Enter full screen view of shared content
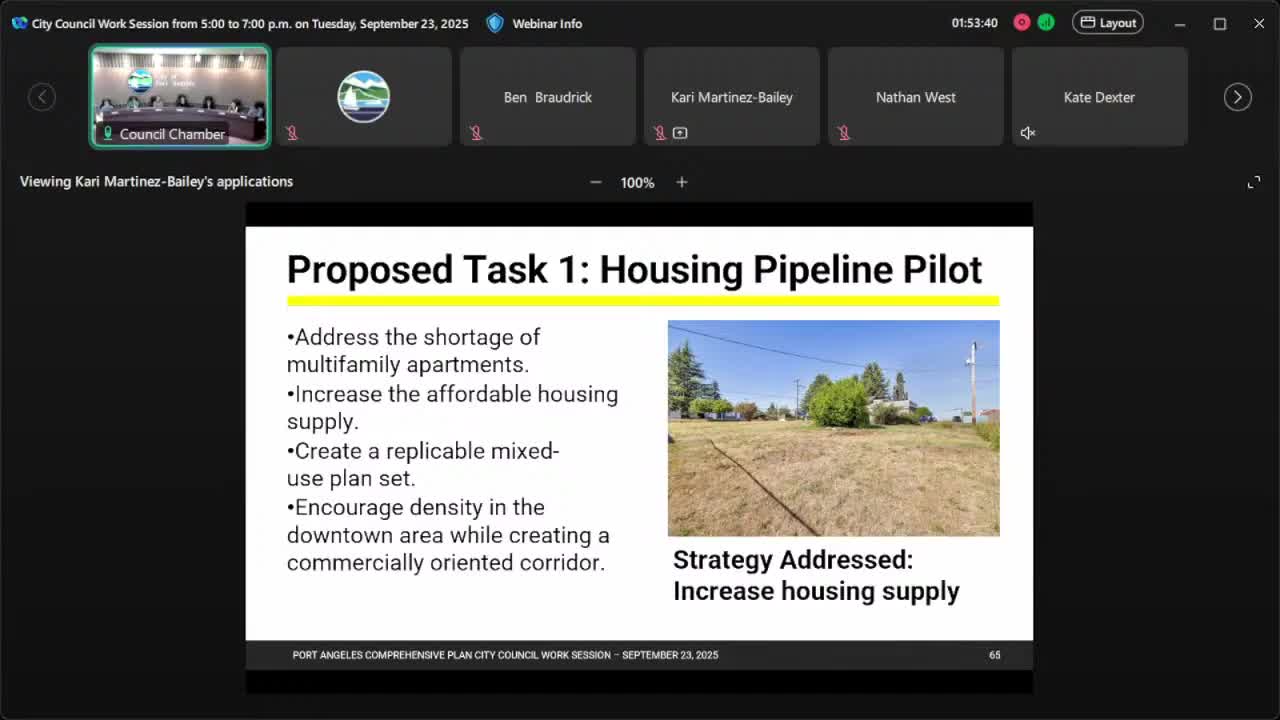This screenshot has height=720, width=1280. tap(1254, 182)
